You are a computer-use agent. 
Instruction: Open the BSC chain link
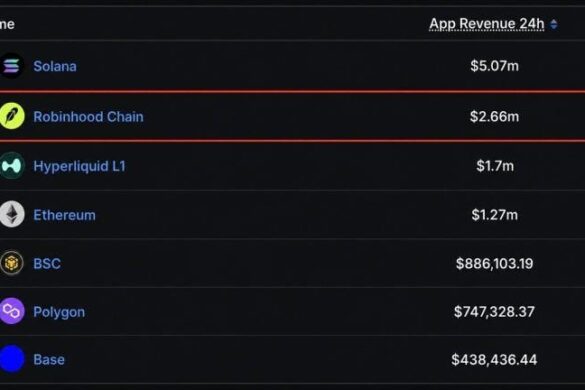pyautogui.click(x=47, y=264)
